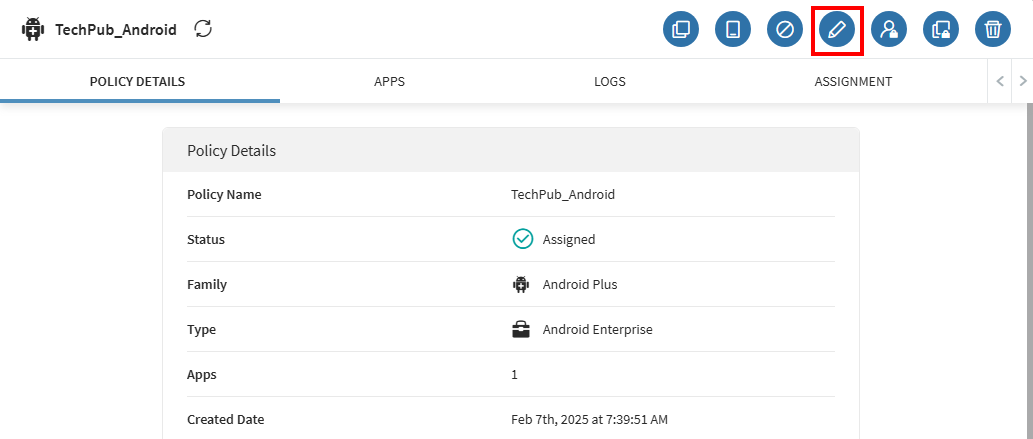
Task: Click the user lock permissions icon
Action: click(889, 30)
